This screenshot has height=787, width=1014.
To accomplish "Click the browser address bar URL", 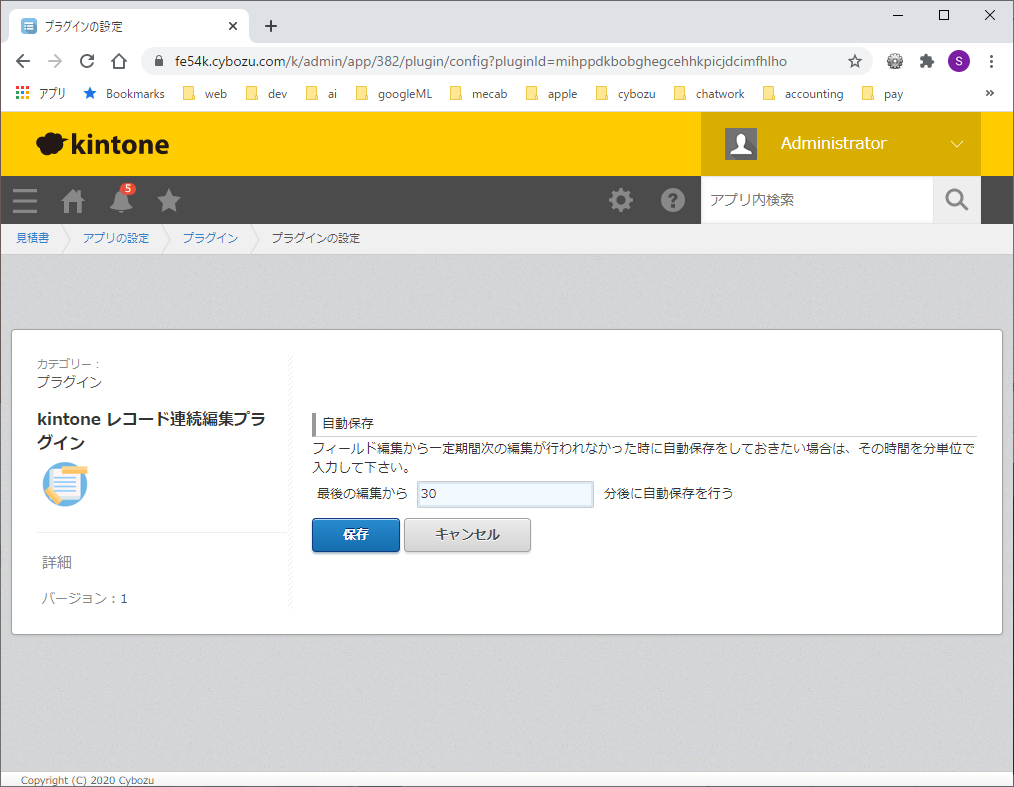I will (480, 61).
